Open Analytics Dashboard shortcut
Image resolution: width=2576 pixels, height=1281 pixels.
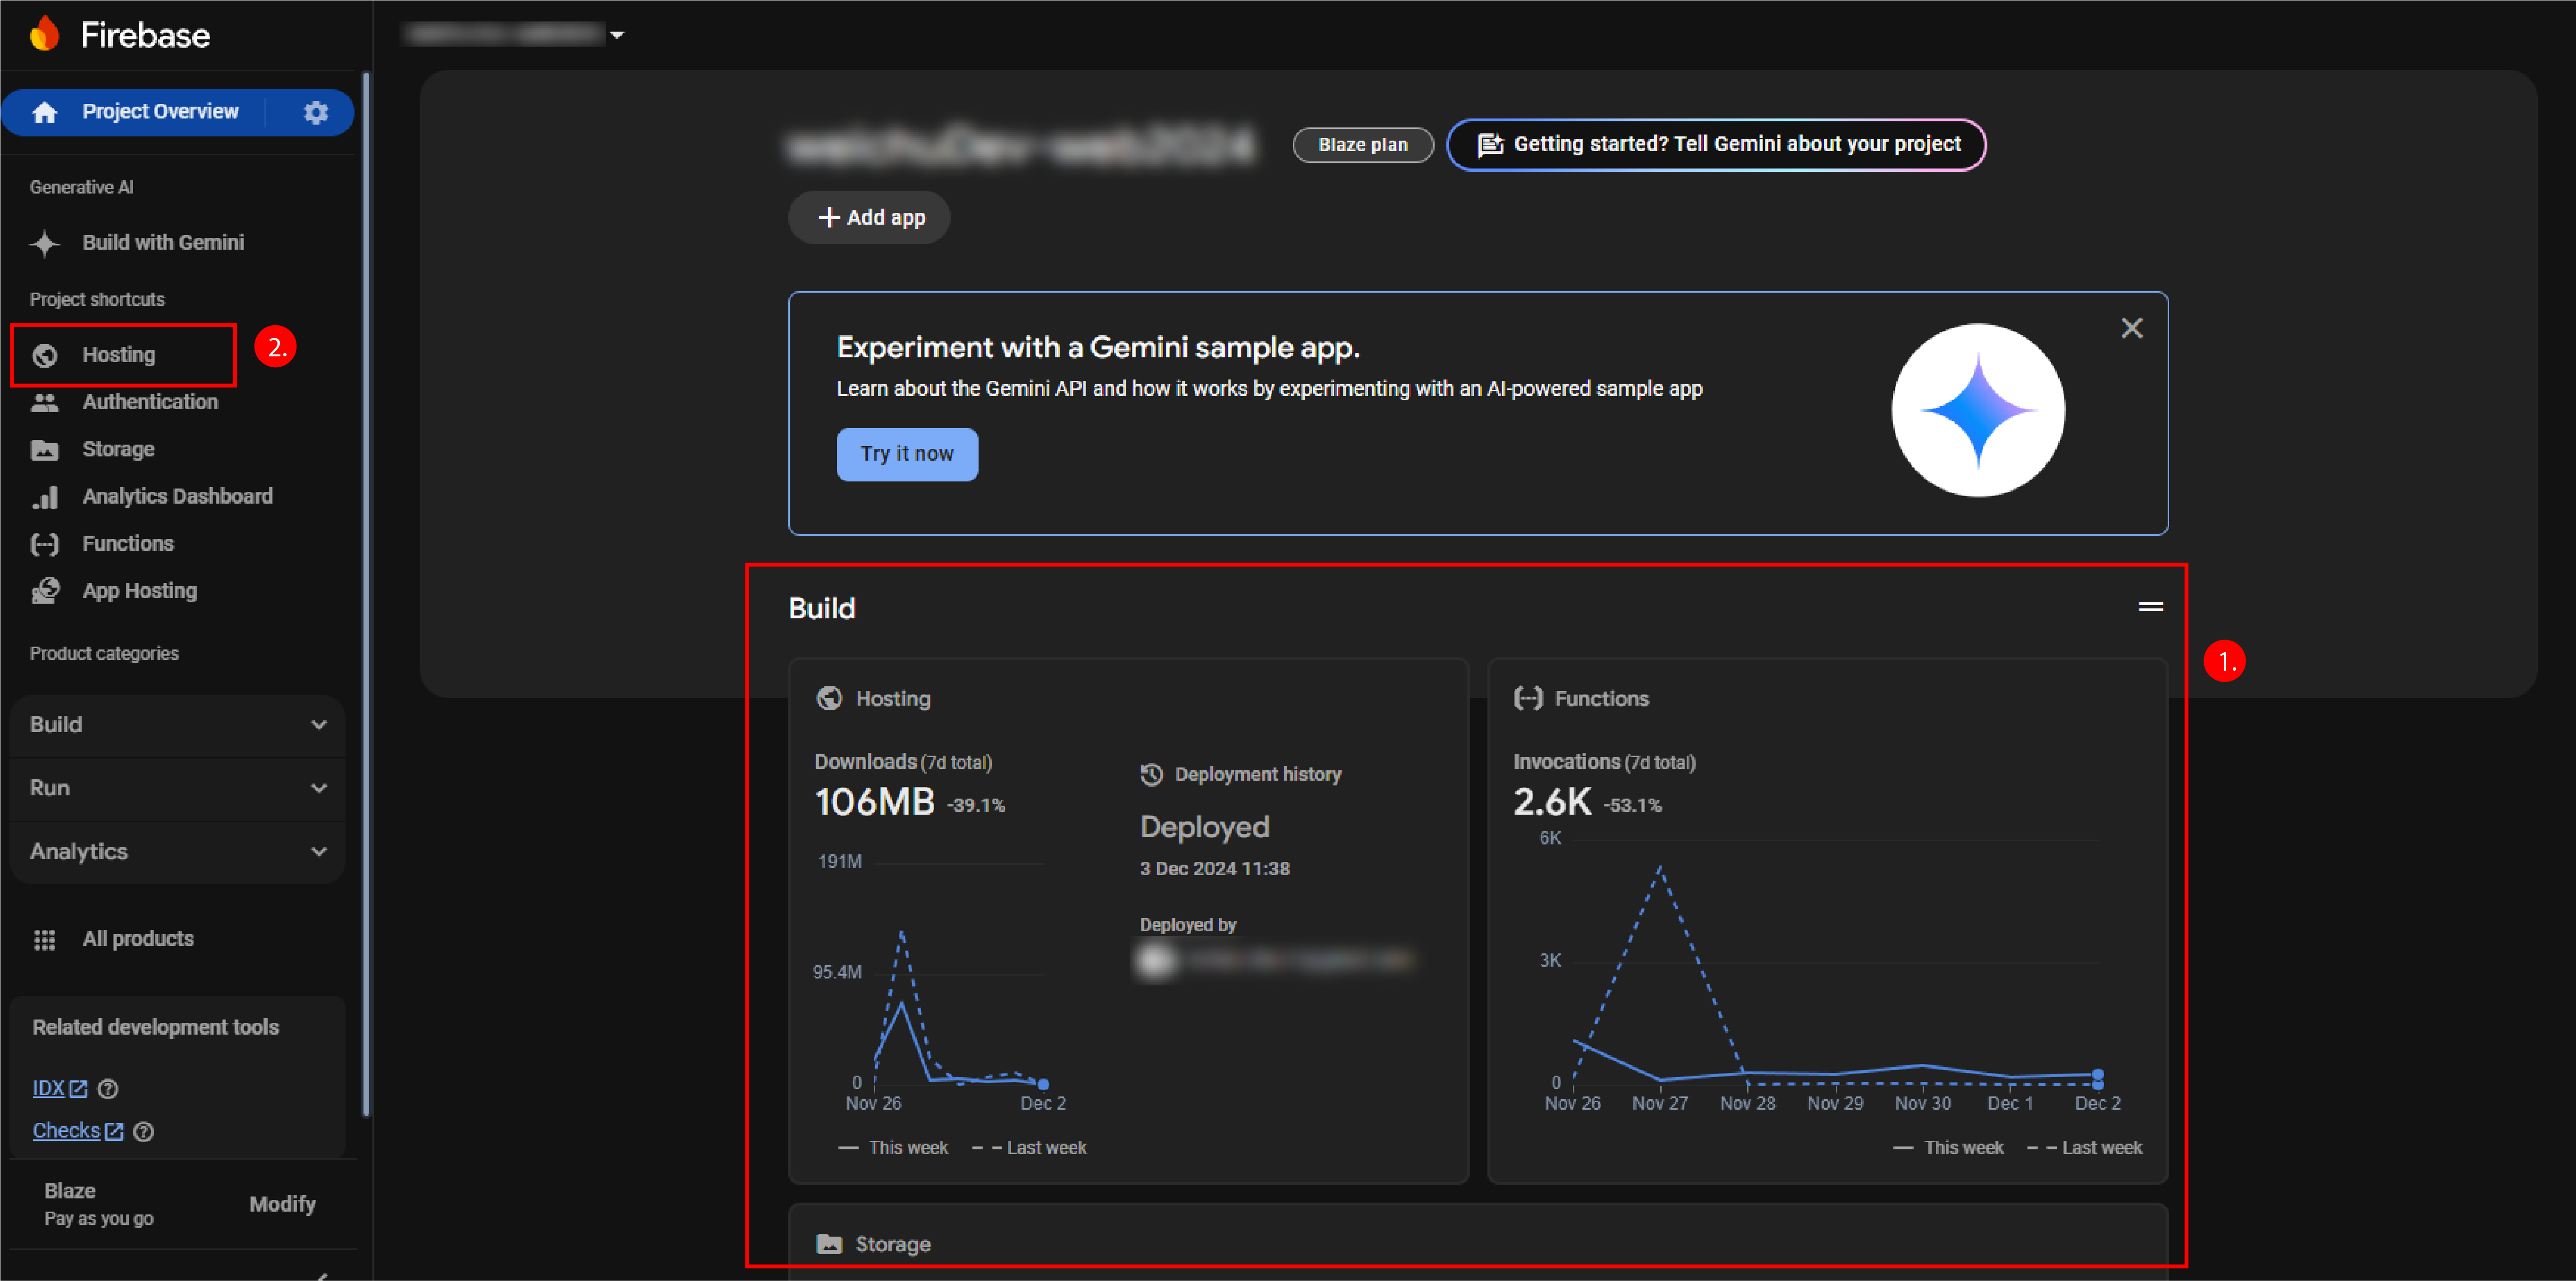coord(178,497)
